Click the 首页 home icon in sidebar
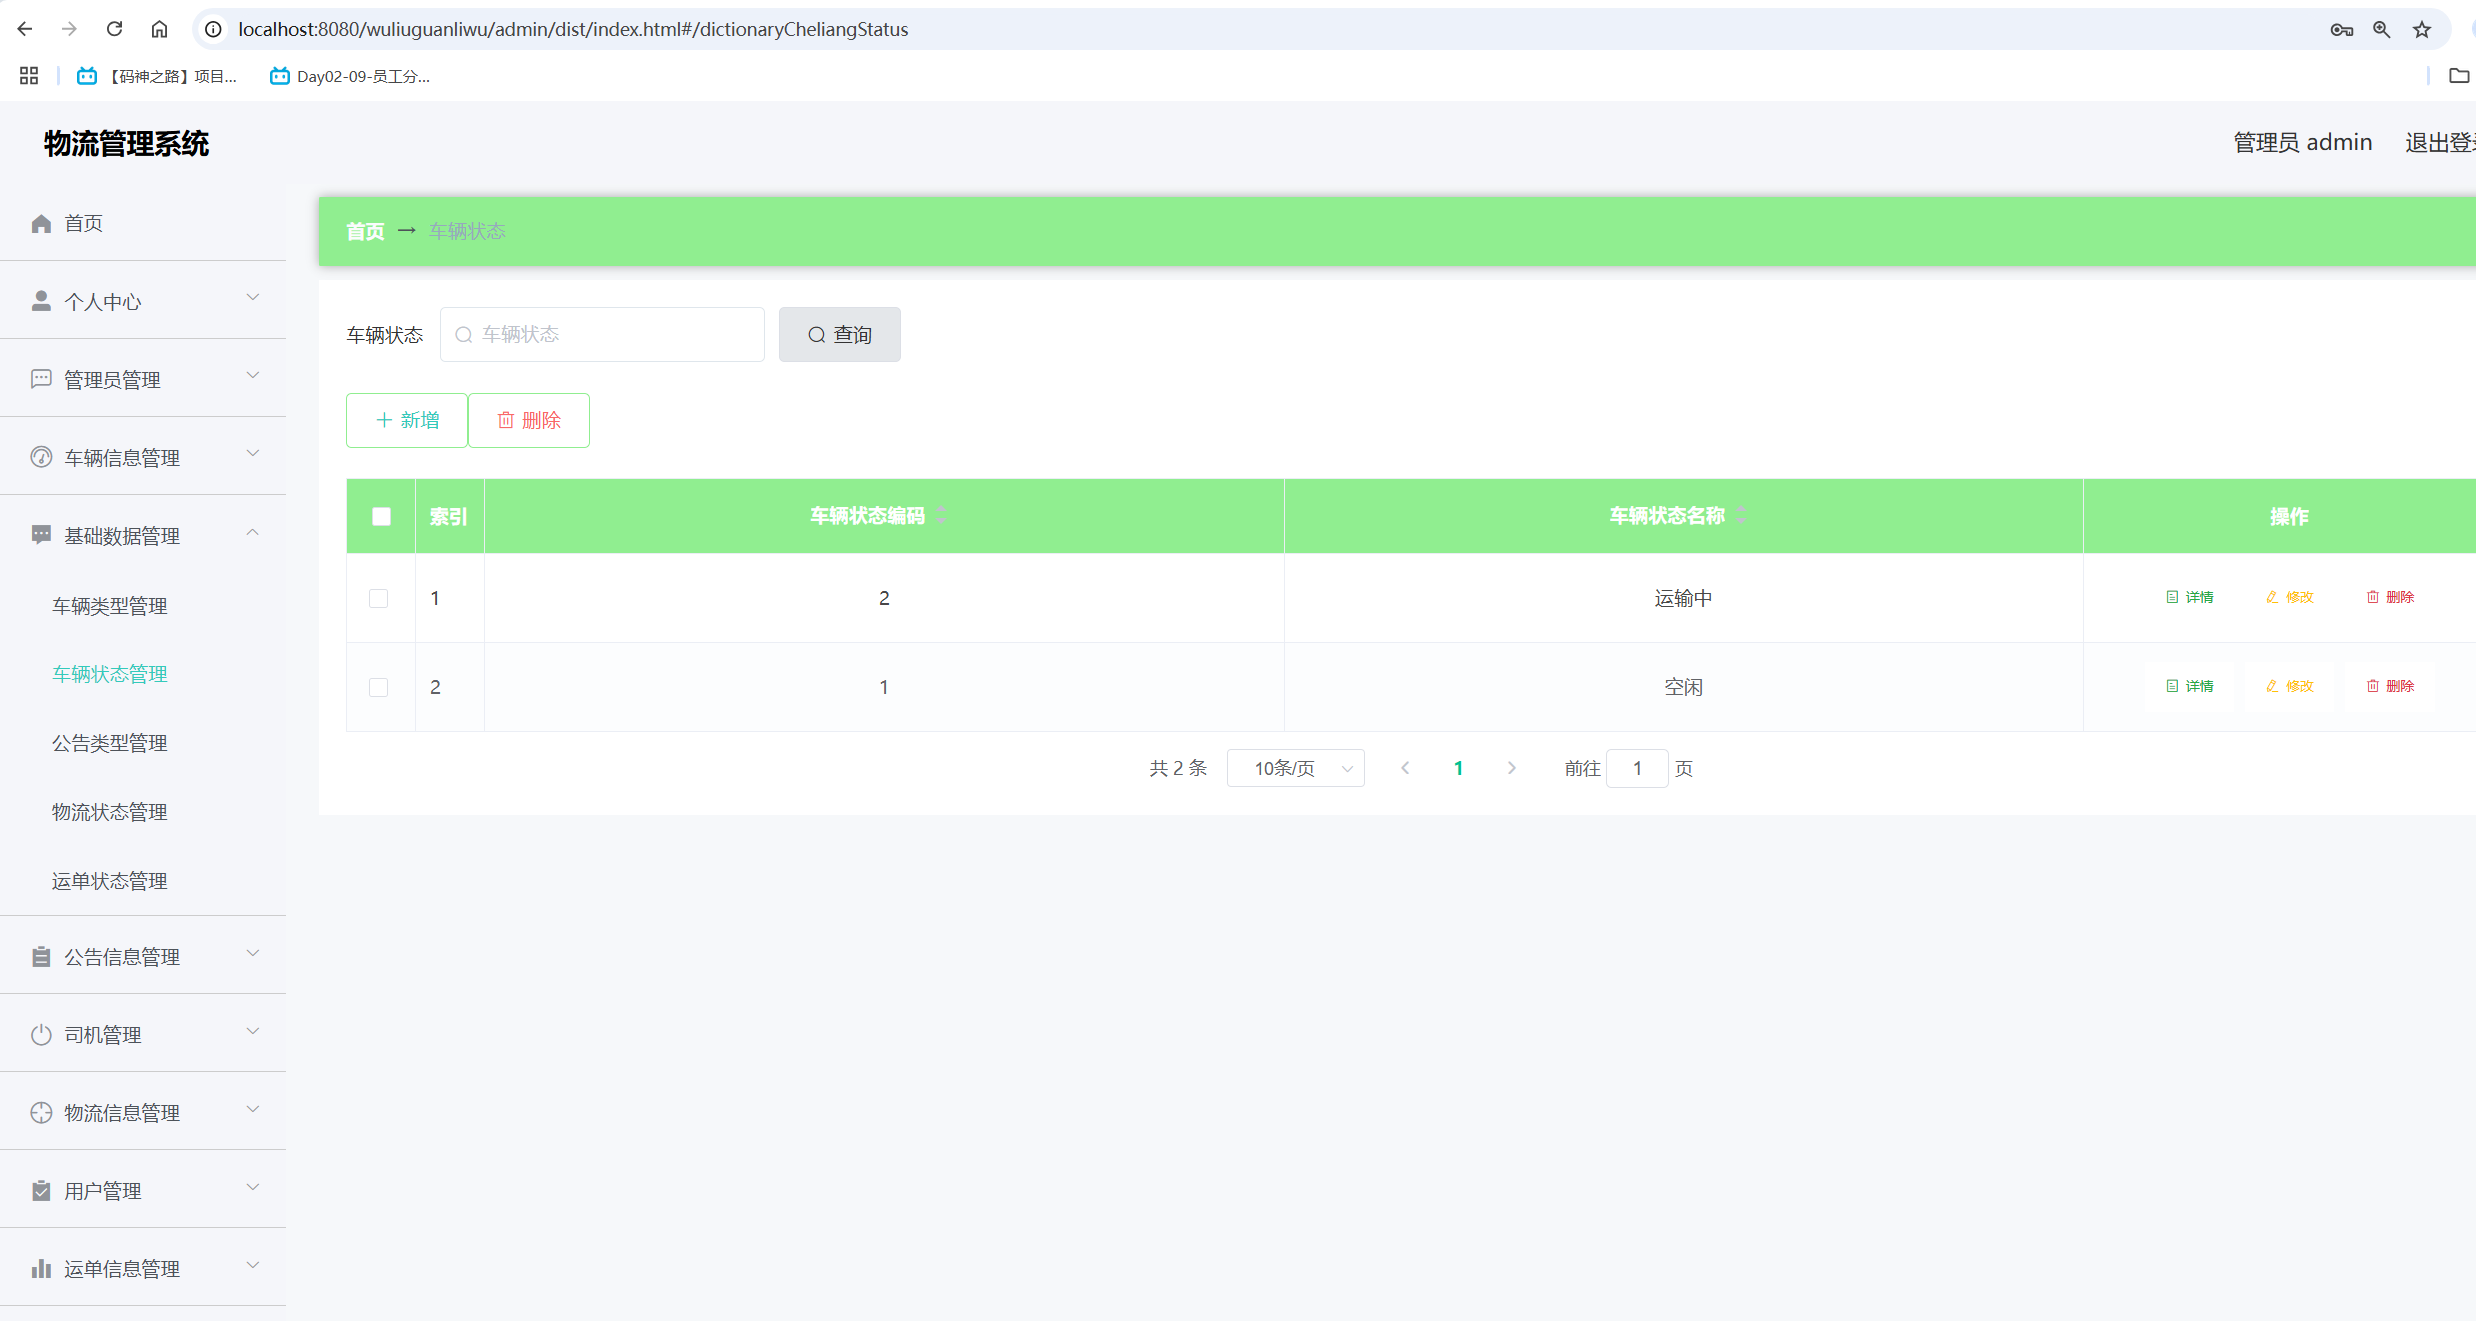 coord(41,223)
